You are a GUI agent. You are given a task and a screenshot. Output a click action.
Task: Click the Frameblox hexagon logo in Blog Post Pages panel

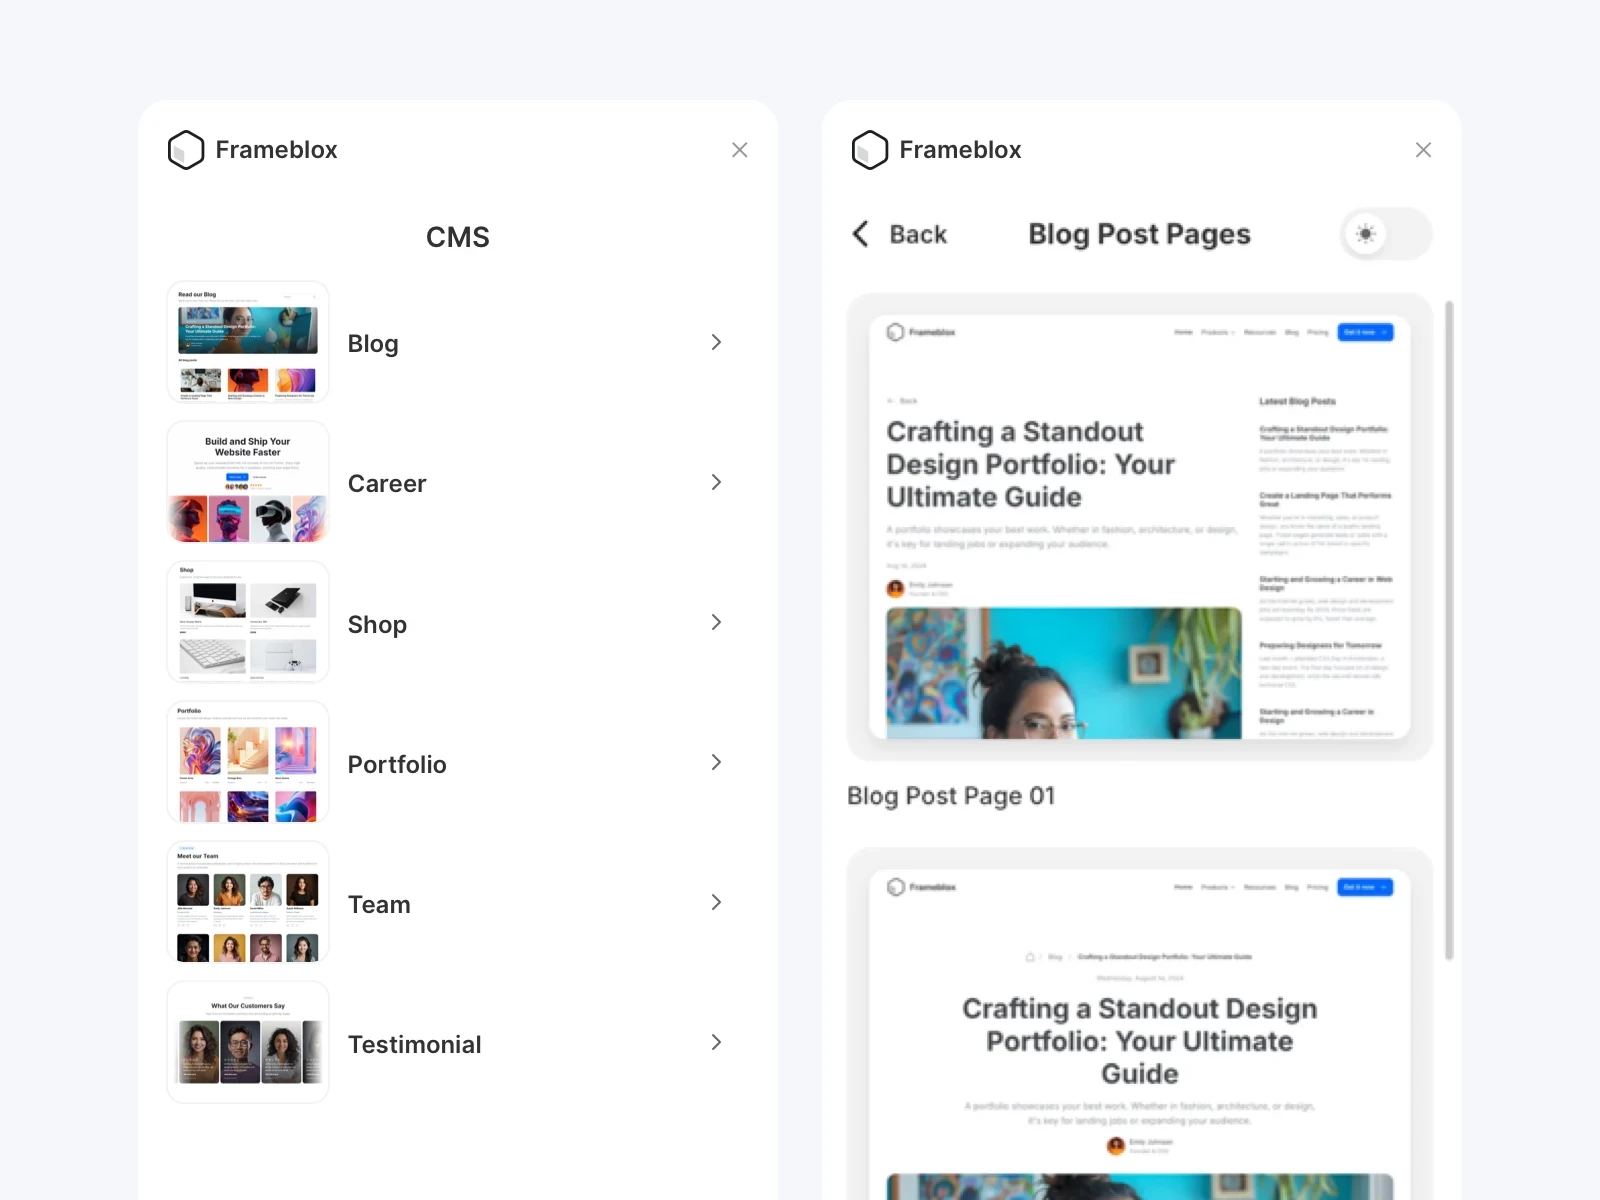870,150
